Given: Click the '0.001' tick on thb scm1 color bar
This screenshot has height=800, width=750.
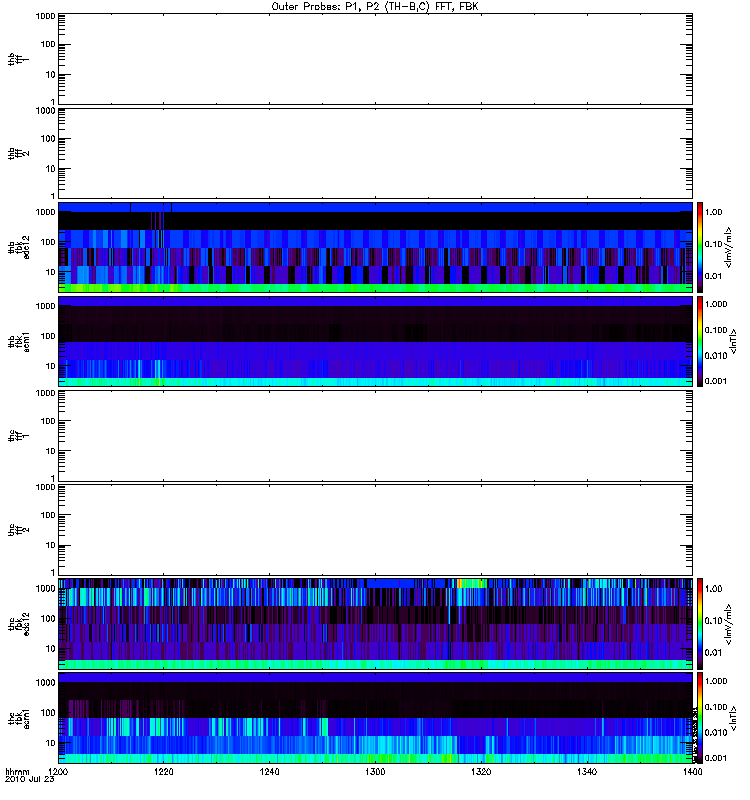Looking at the screenshot, I should click(x=716, y=381).
